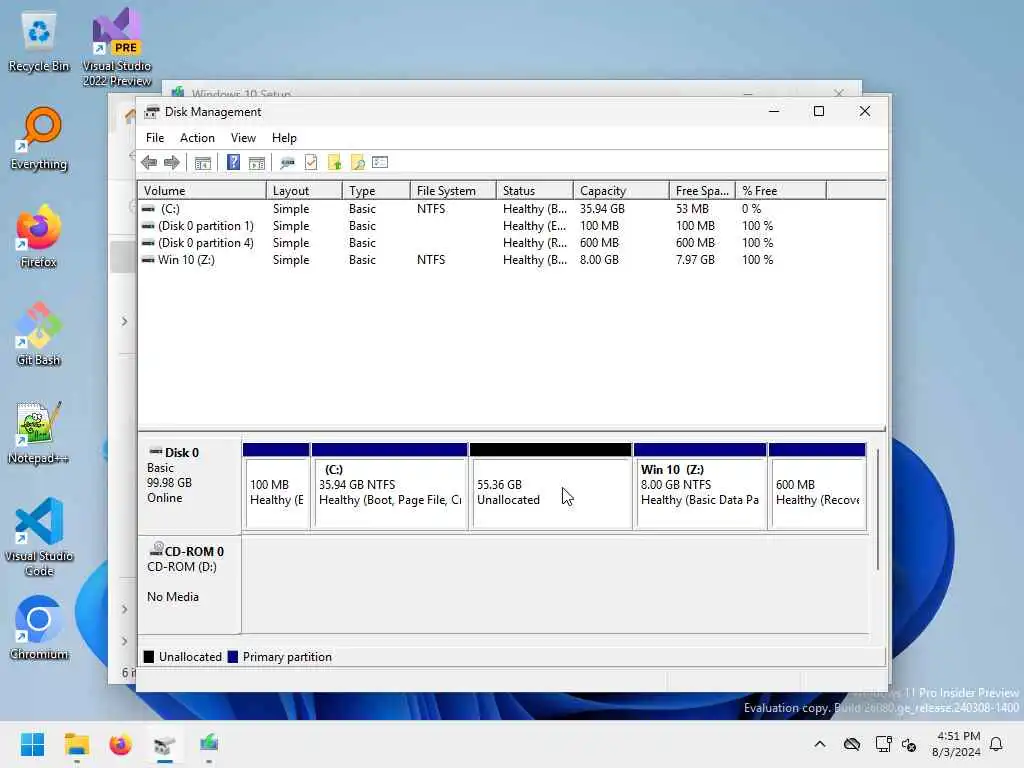Click the network display tray icon

click(883, 744)
